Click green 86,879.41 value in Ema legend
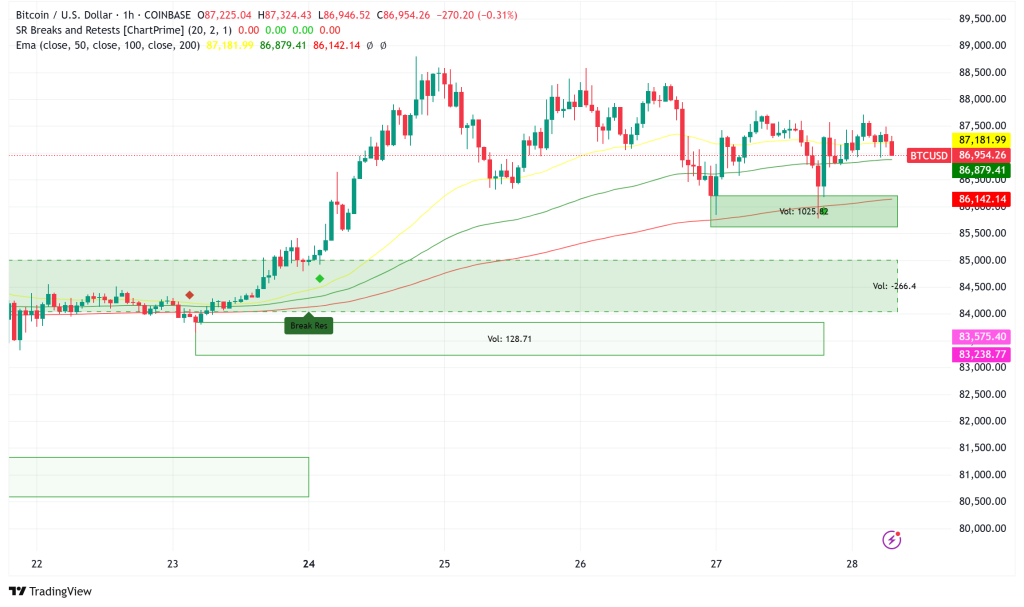The height and width of the screenshot is (607, 1024). [283, 46]
